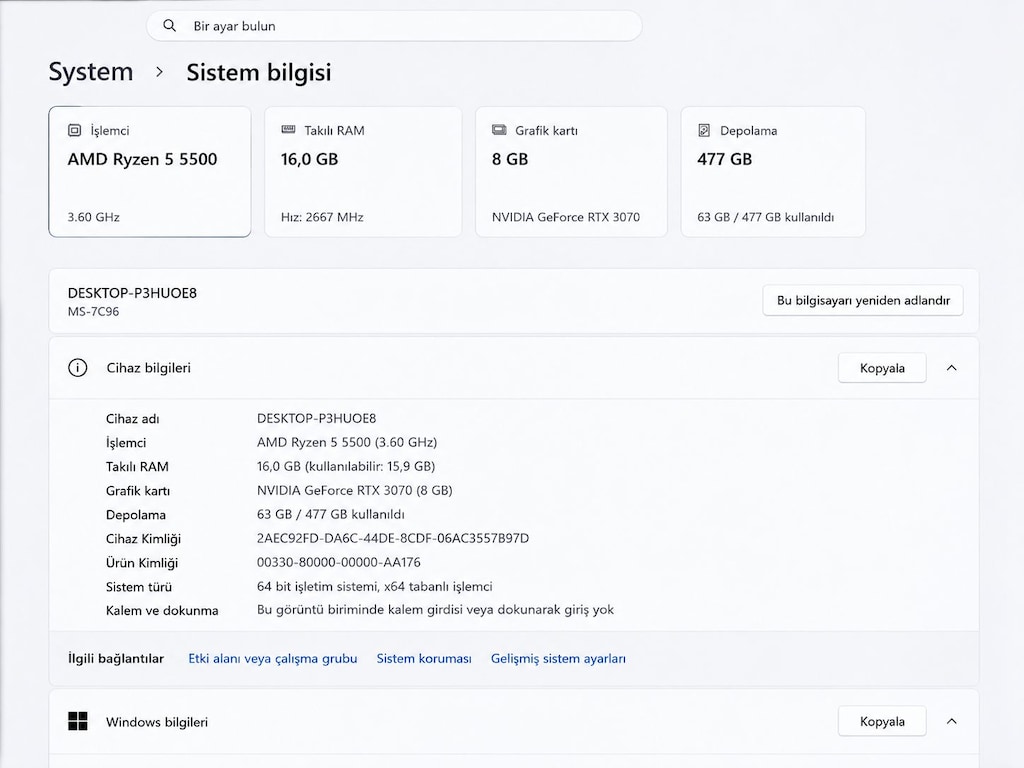1024x768 pixels.
Task: Collapse the Windows bilgileri section chevron
Action: [x=952, y=721]
